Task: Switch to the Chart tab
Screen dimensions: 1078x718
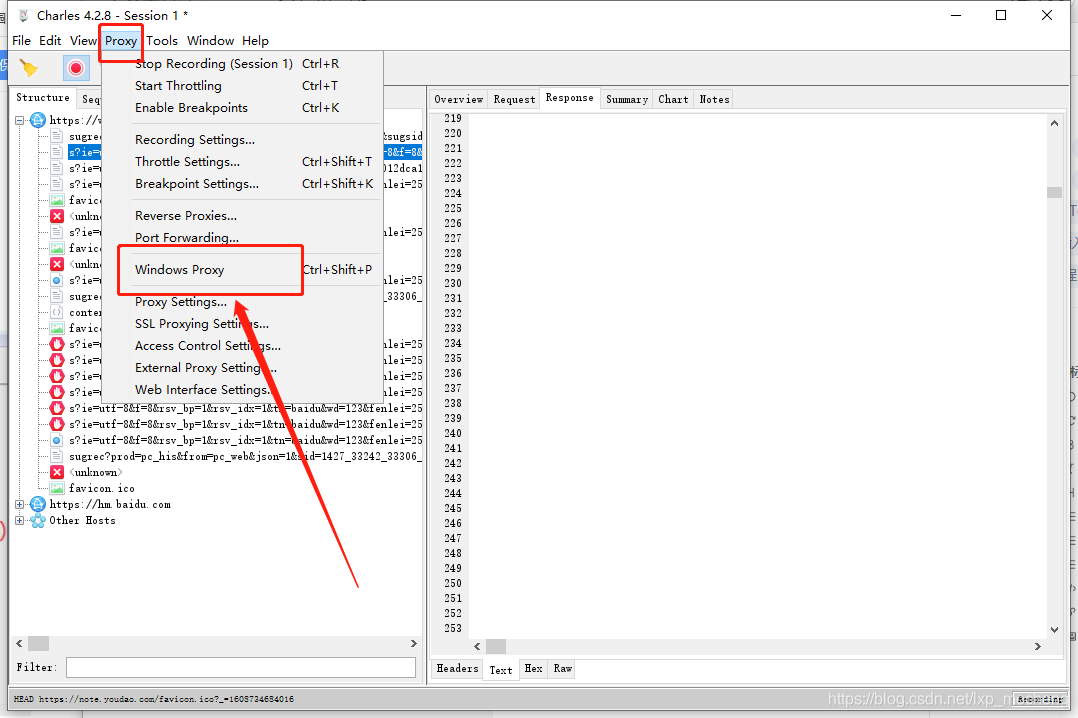Action: (x=673, y=99)
